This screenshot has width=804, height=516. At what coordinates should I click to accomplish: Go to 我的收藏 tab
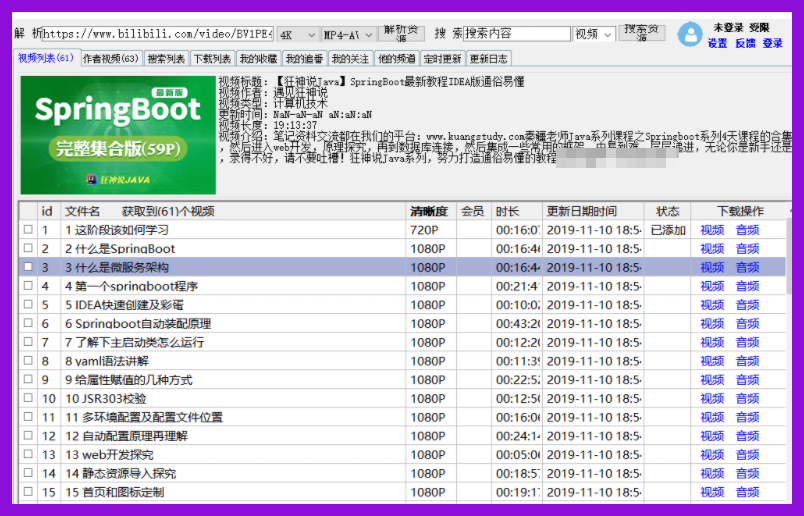click(x=258, y=58)
